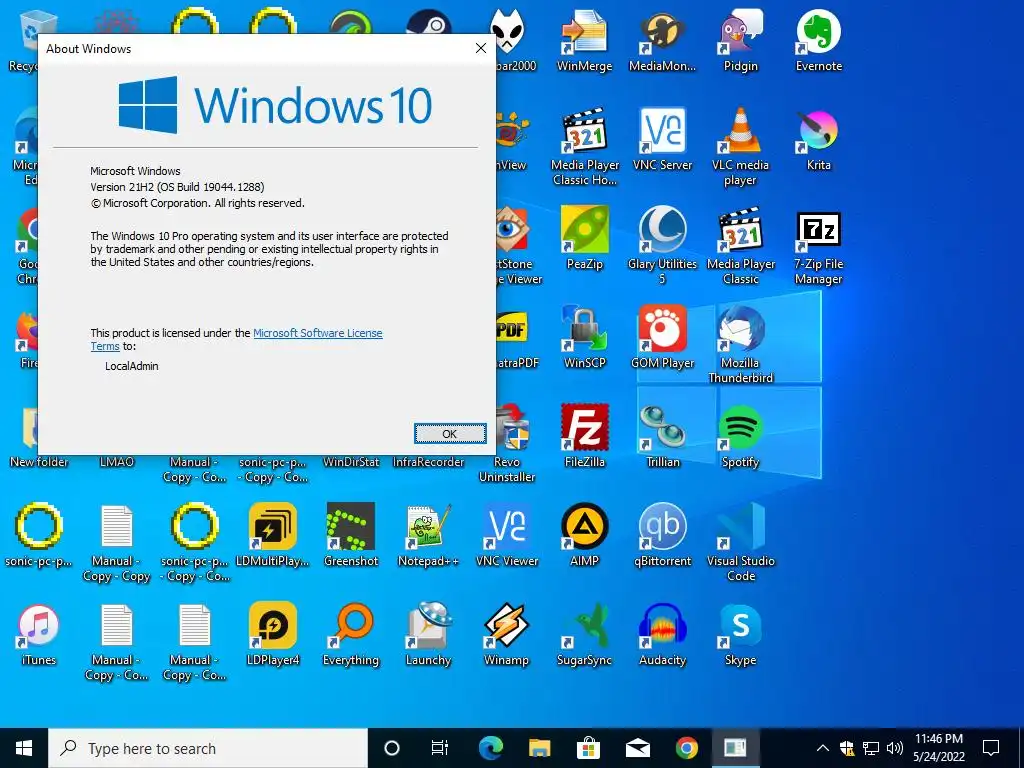Open Evernote desktop shortcut

click(819, 40)
